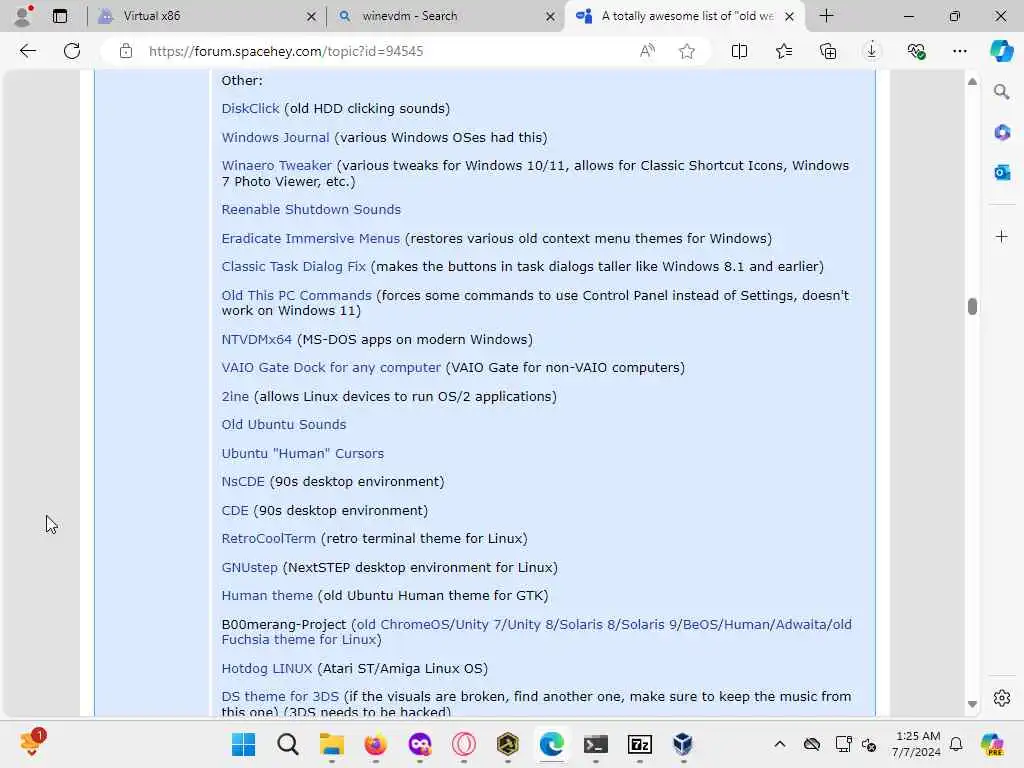1024x768 pixels.
Task: Open Firefox from the taskbar
Action: [x=376, y=744]
